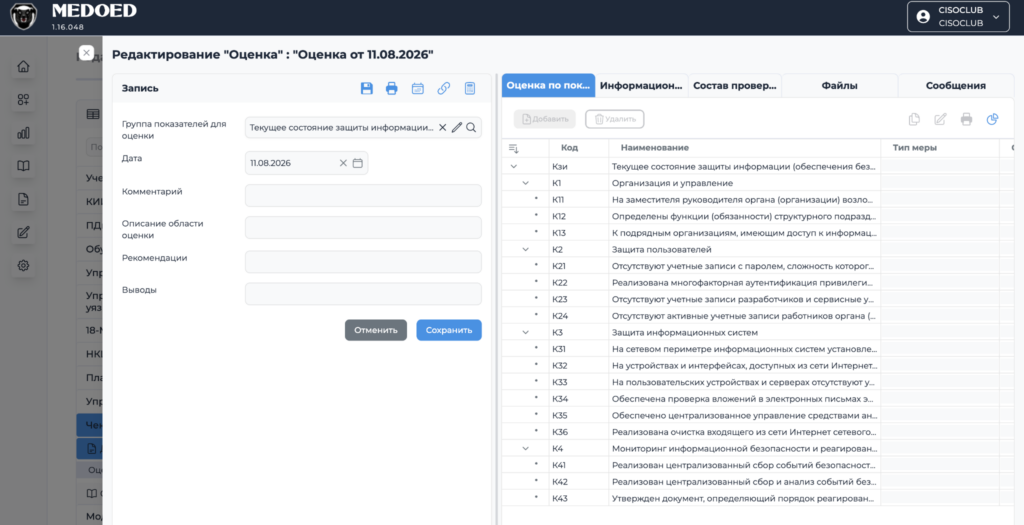Switch to the Состав провер... tab

coord(735,86)
